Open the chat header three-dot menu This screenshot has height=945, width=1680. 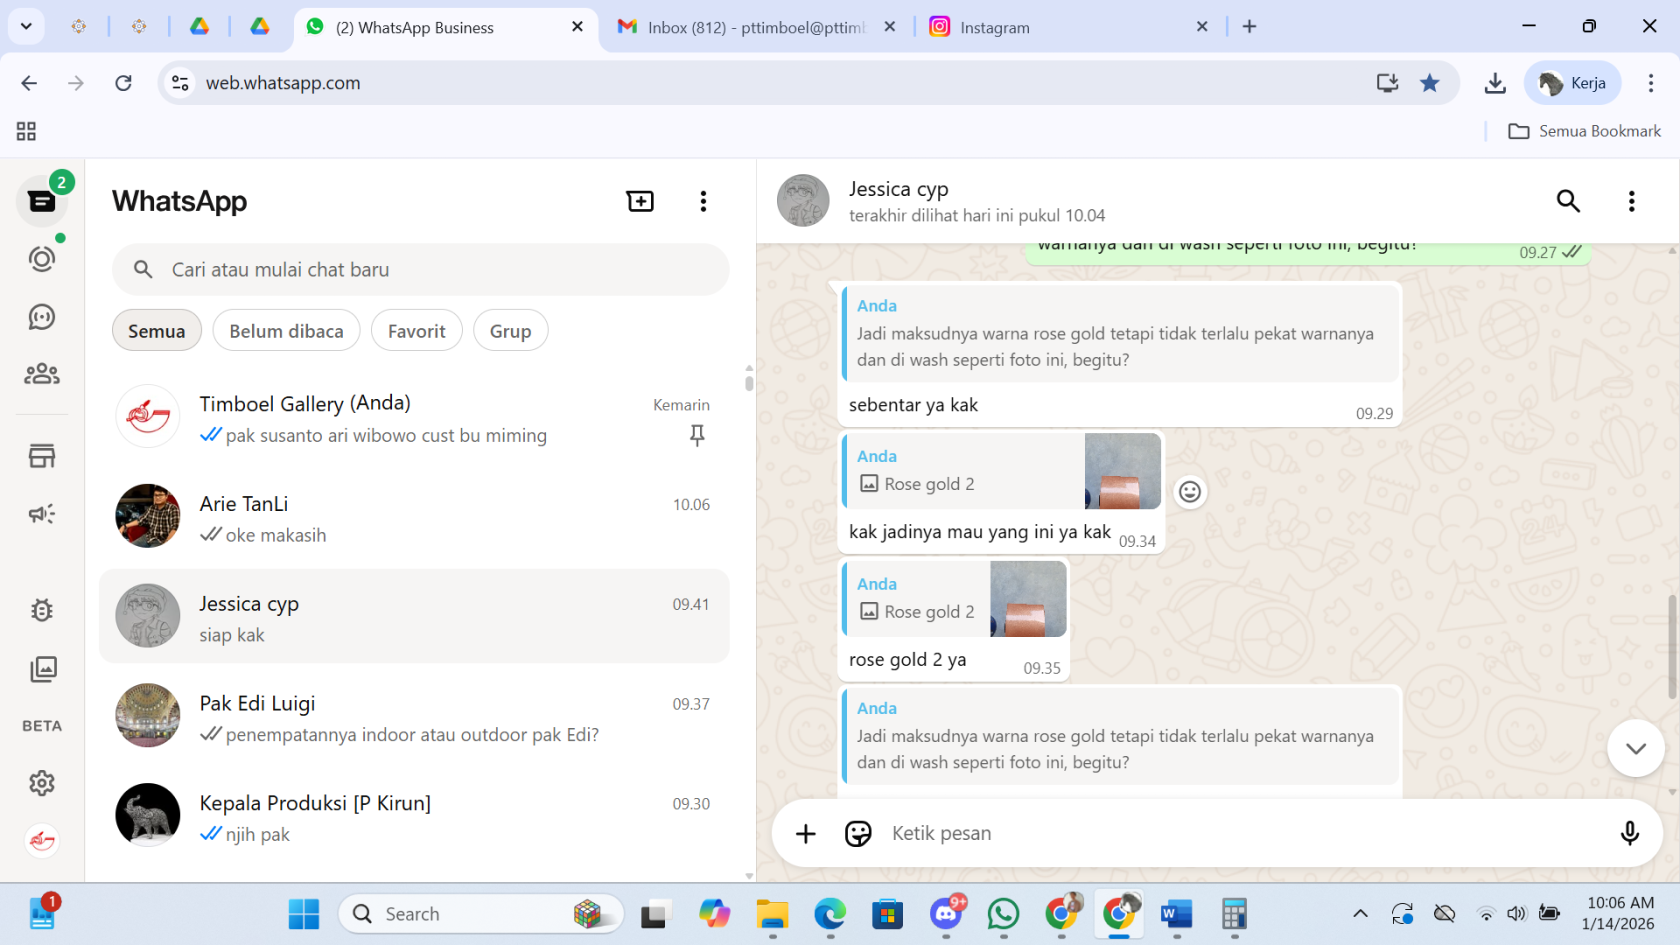pos(1632,200)
